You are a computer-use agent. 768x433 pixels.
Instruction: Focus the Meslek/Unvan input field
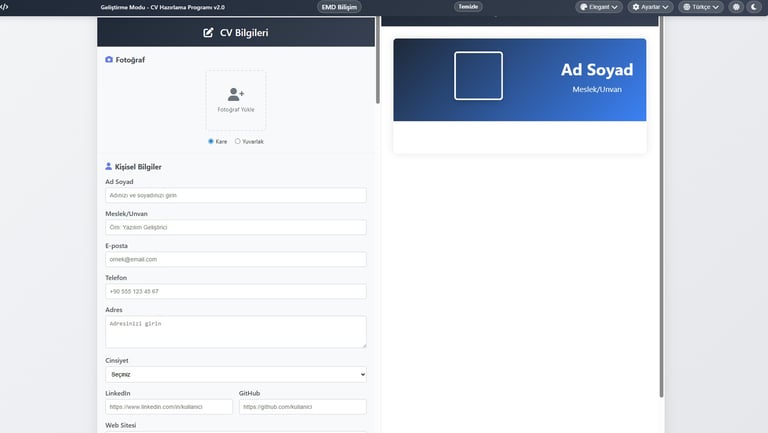pyautogui.click(x=236, y=227)
